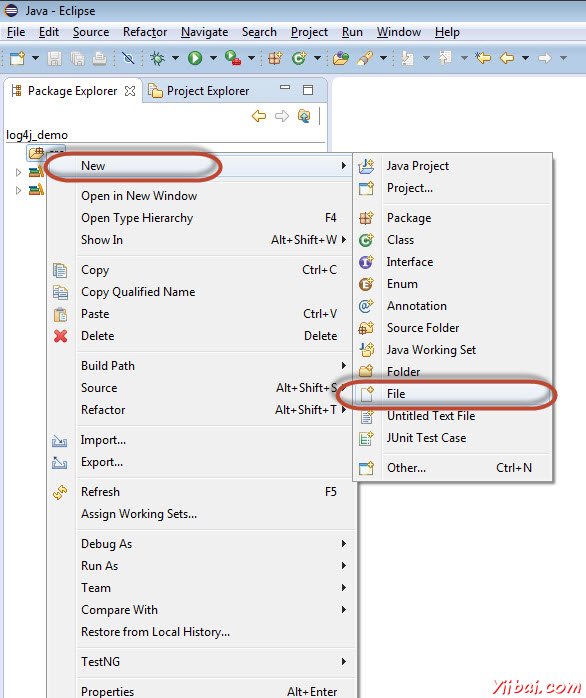Choose Annotation in the New submenu
The width and height of the screenshot is (586, 698).
pyautogui.click(x=453, y=306)
